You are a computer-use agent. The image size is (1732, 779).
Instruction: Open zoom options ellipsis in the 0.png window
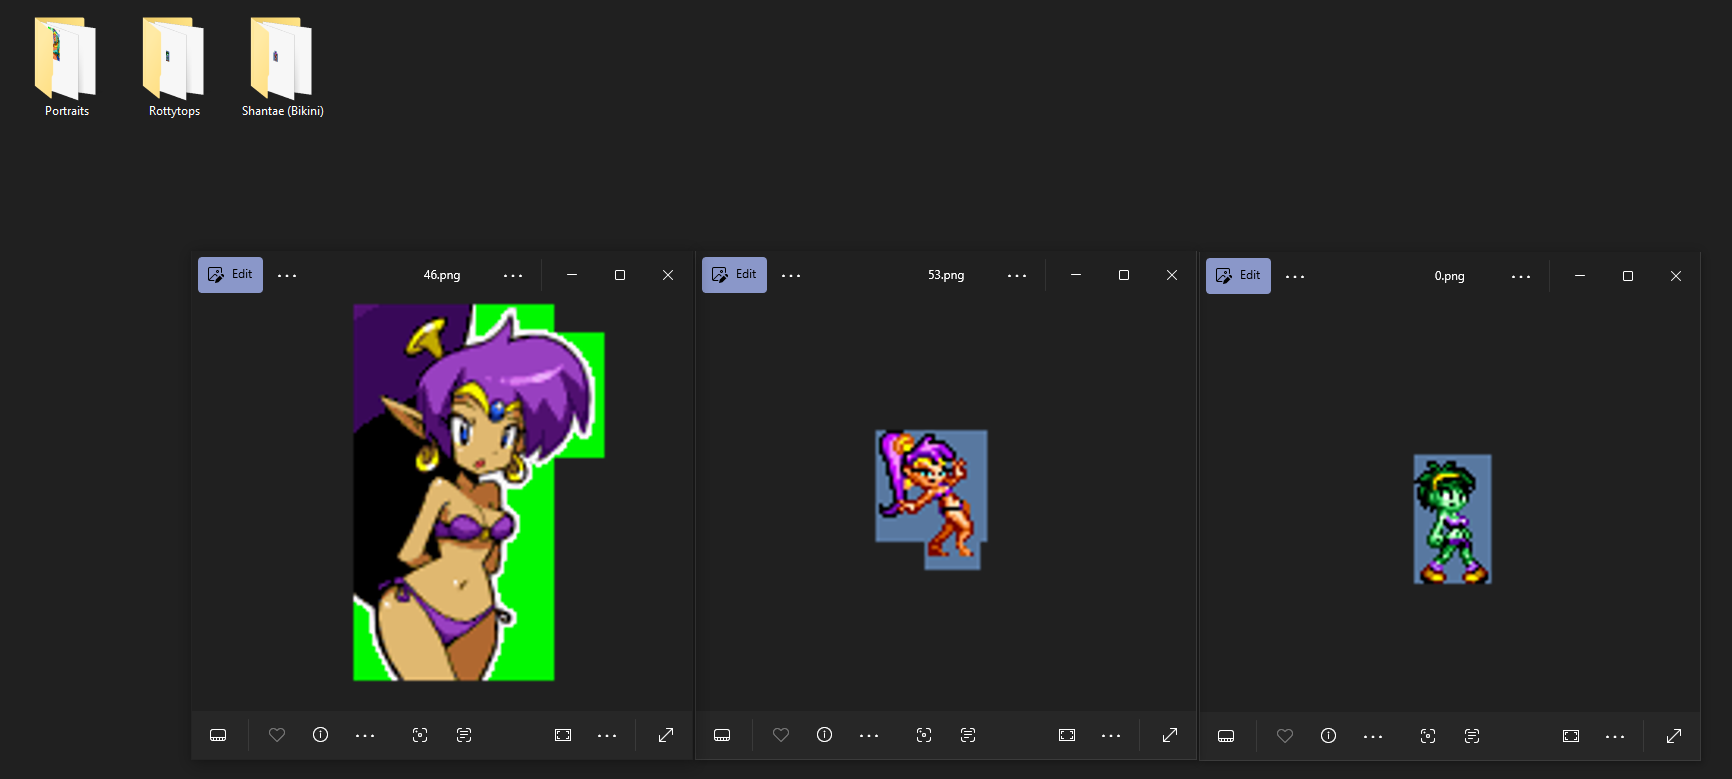(1615, 736)
